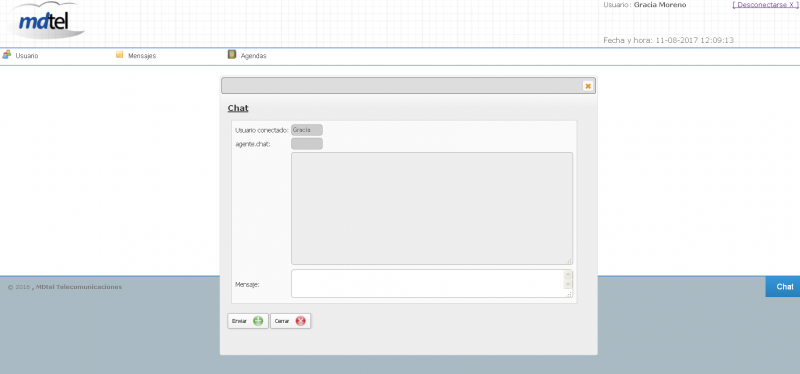Click the Usuario people icon
Viewport: 800px width, 374px height.
[x=6, y=55]
